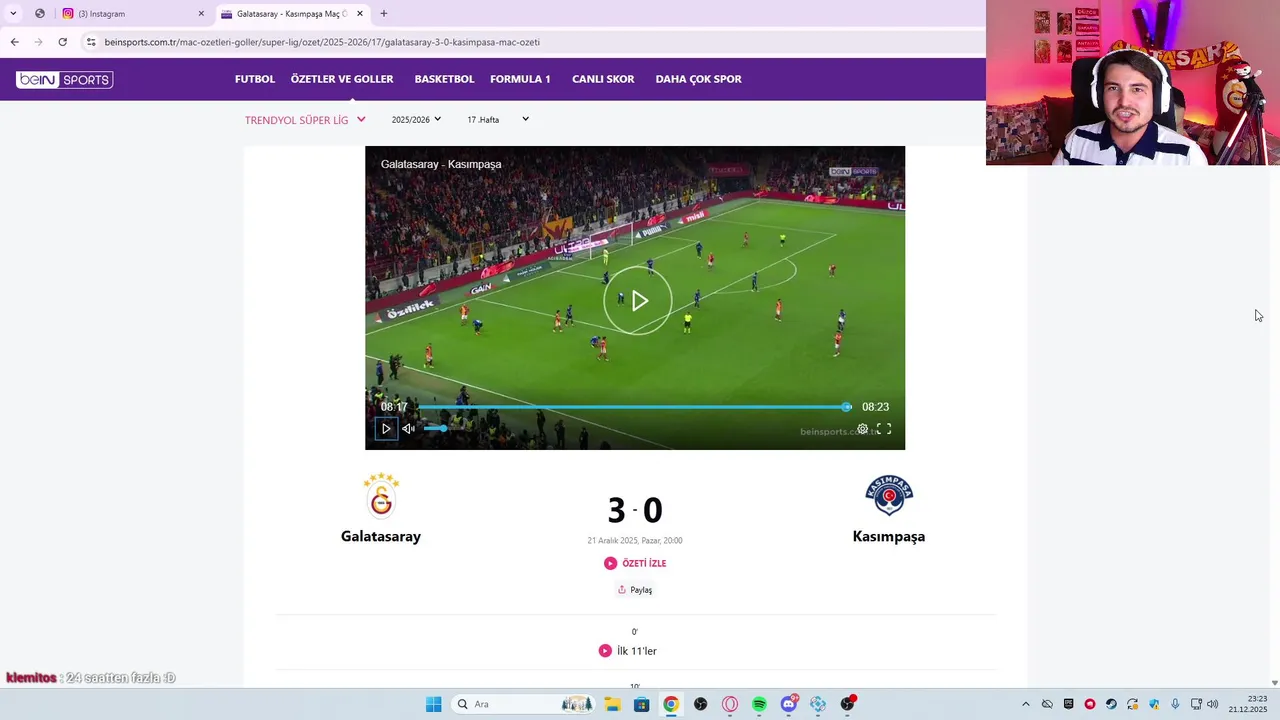Open the FORMULA 1 section
This screenshot has height=720, width=1280.
click(x=520, y=79)
